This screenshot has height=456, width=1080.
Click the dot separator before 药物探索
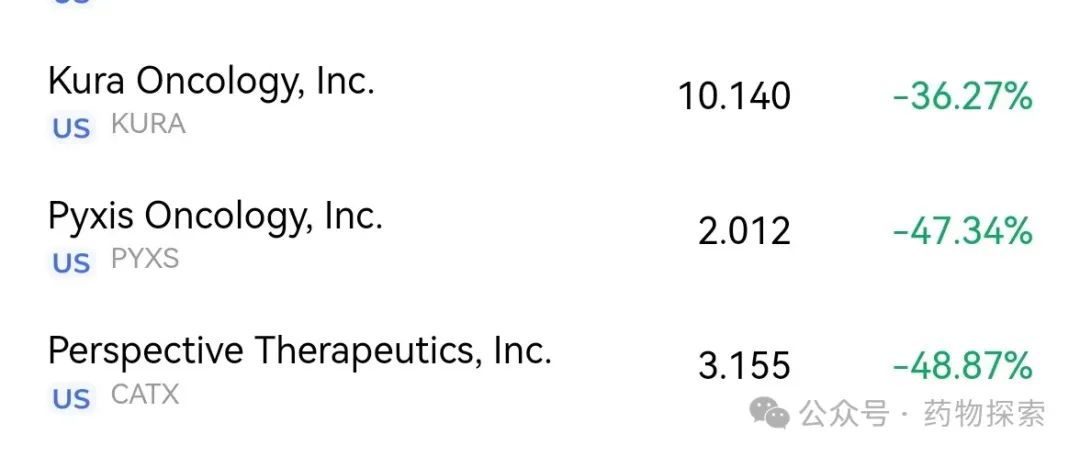point(906,413)
